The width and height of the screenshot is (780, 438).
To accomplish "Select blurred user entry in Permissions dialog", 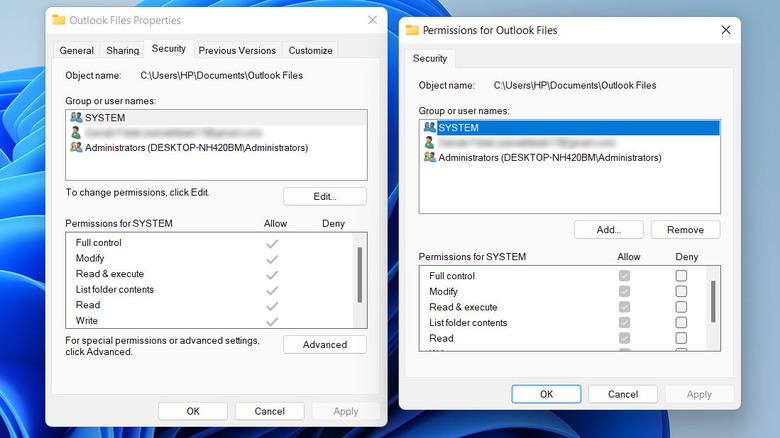I will point(570,143).
